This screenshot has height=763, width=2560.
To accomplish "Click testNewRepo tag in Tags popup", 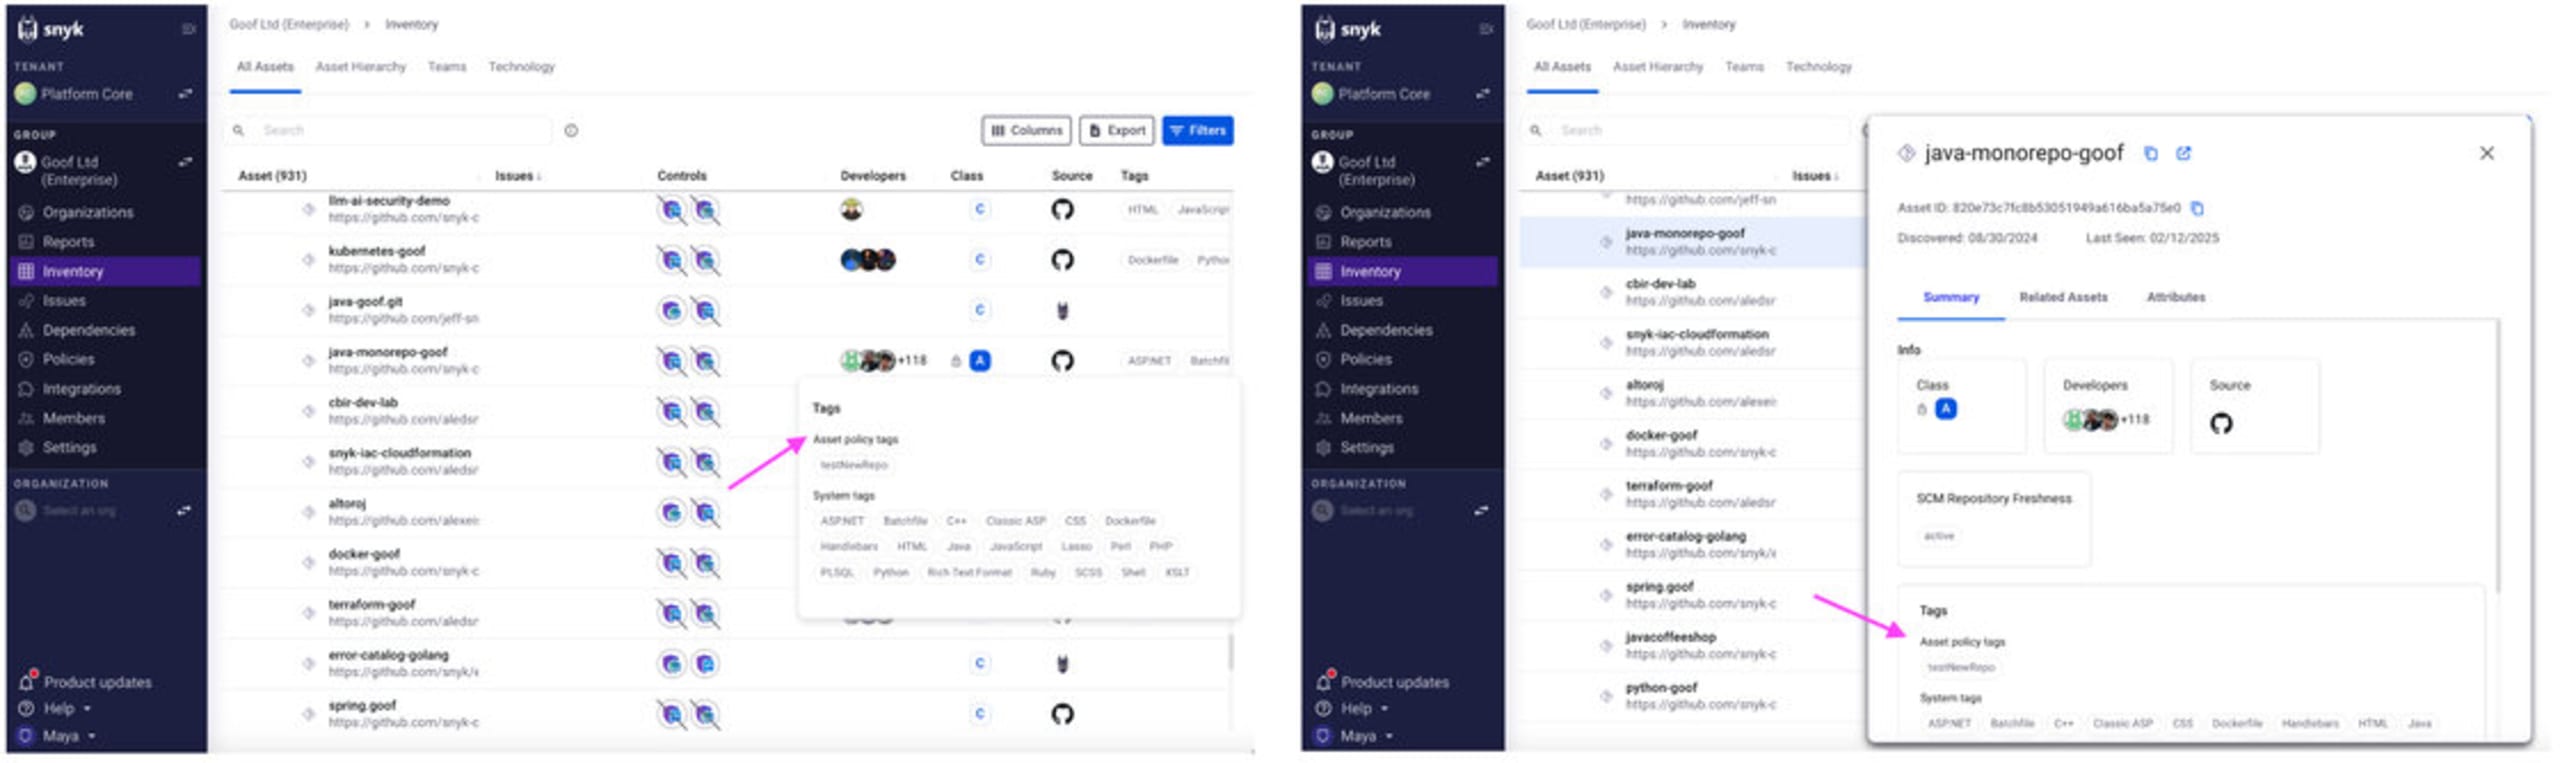I will [x=853, y=465].
